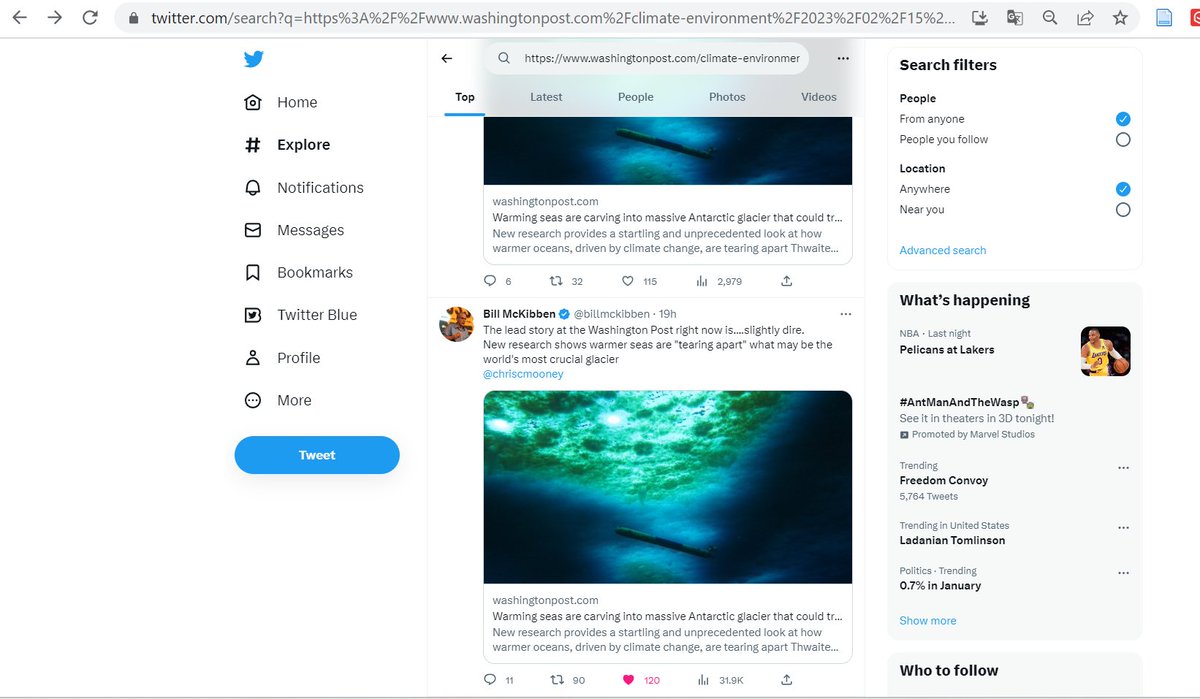Open Advanced search
Screen dimensions: 1200x699
[x=942, y=249]
